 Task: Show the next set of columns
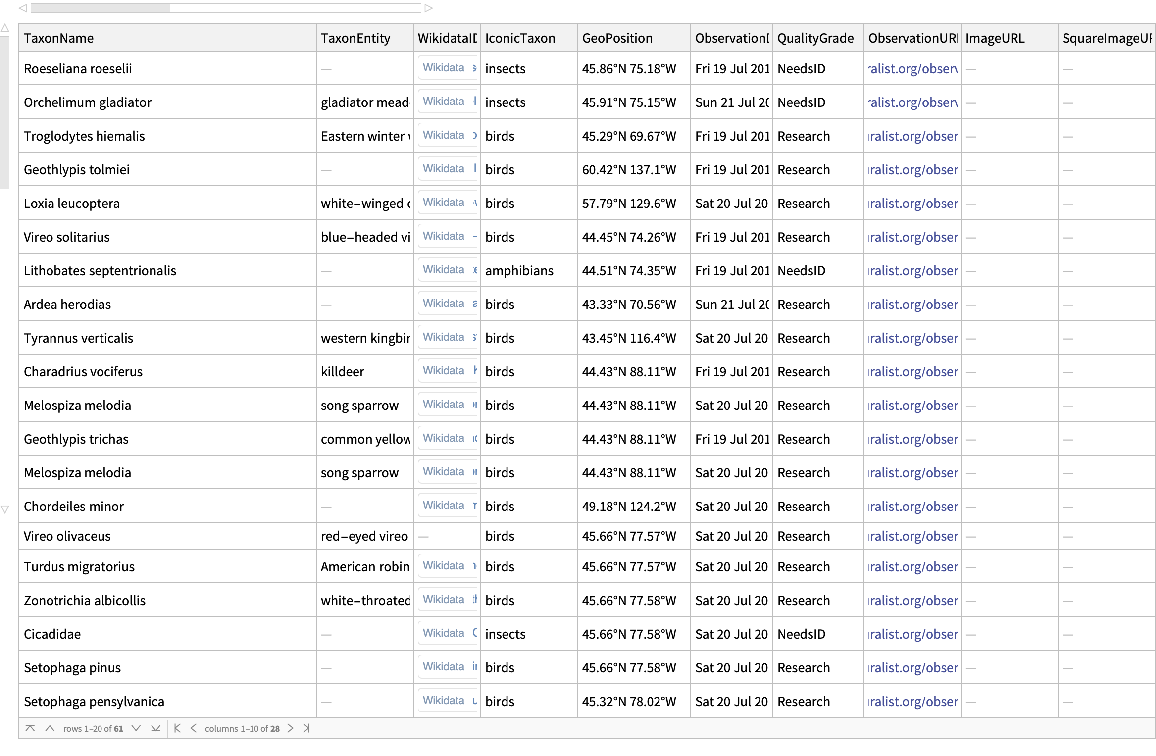[x=291, y=728]
